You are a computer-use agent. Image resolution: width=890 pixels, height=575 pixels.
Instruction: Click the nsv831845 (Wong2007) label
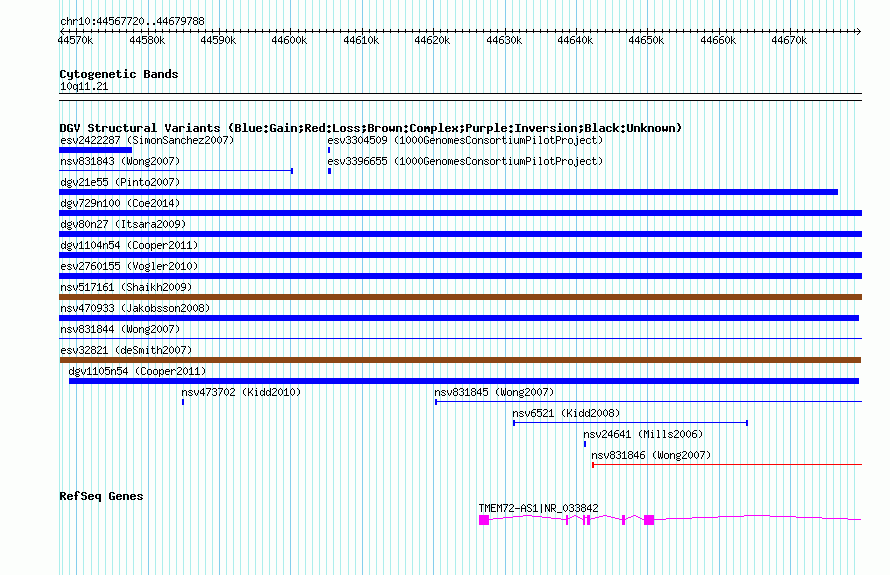[x=494, y=392]
